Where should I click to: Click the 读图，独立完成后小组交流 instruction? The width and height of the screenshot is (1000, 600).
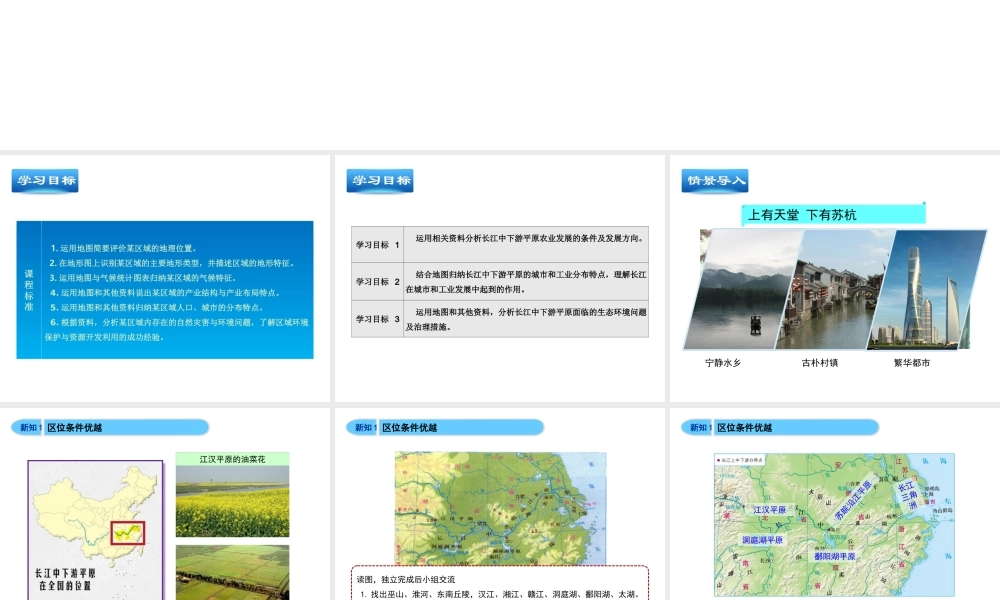(x=406, y=580)
